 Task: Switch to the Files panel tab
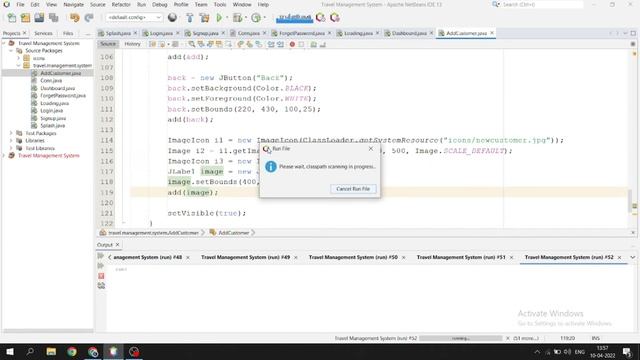(68, 33)
